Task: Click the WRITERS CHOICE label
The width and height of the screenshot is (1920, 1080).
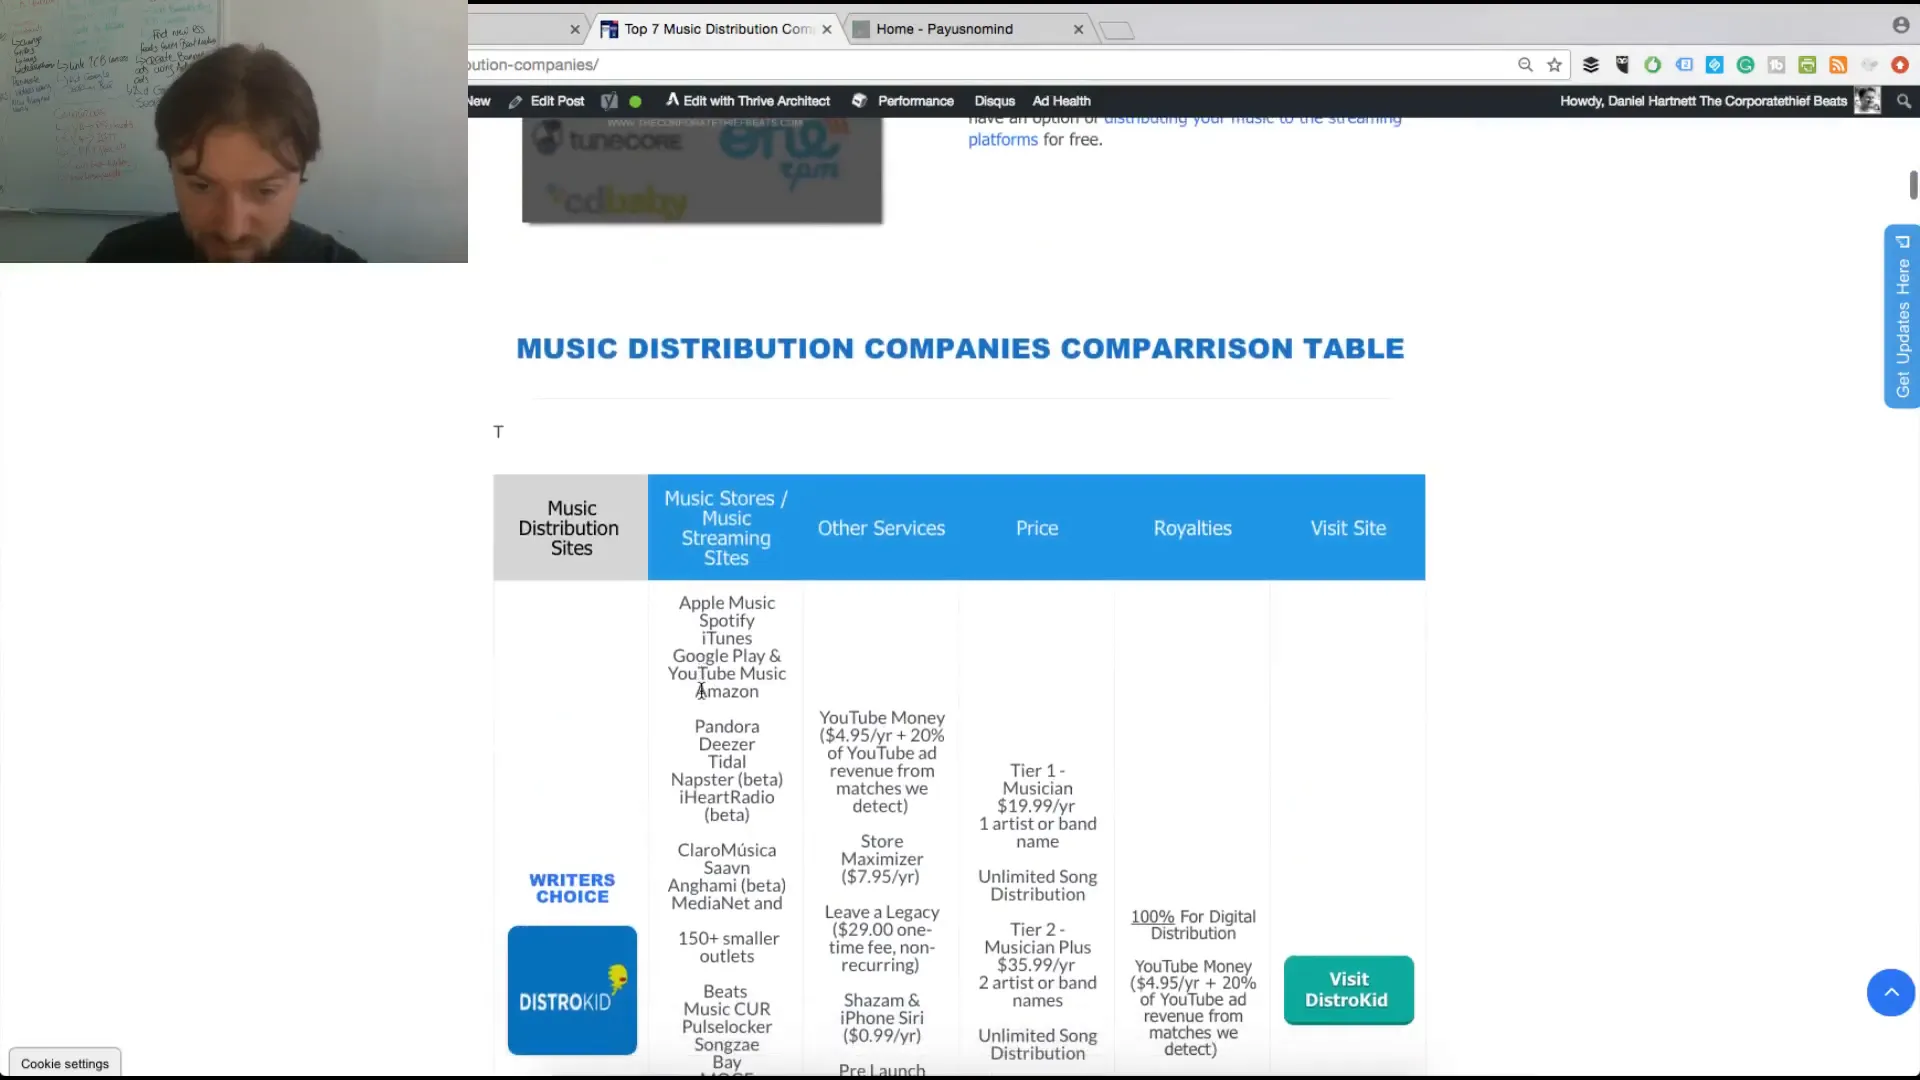Action: coord(572,888)
